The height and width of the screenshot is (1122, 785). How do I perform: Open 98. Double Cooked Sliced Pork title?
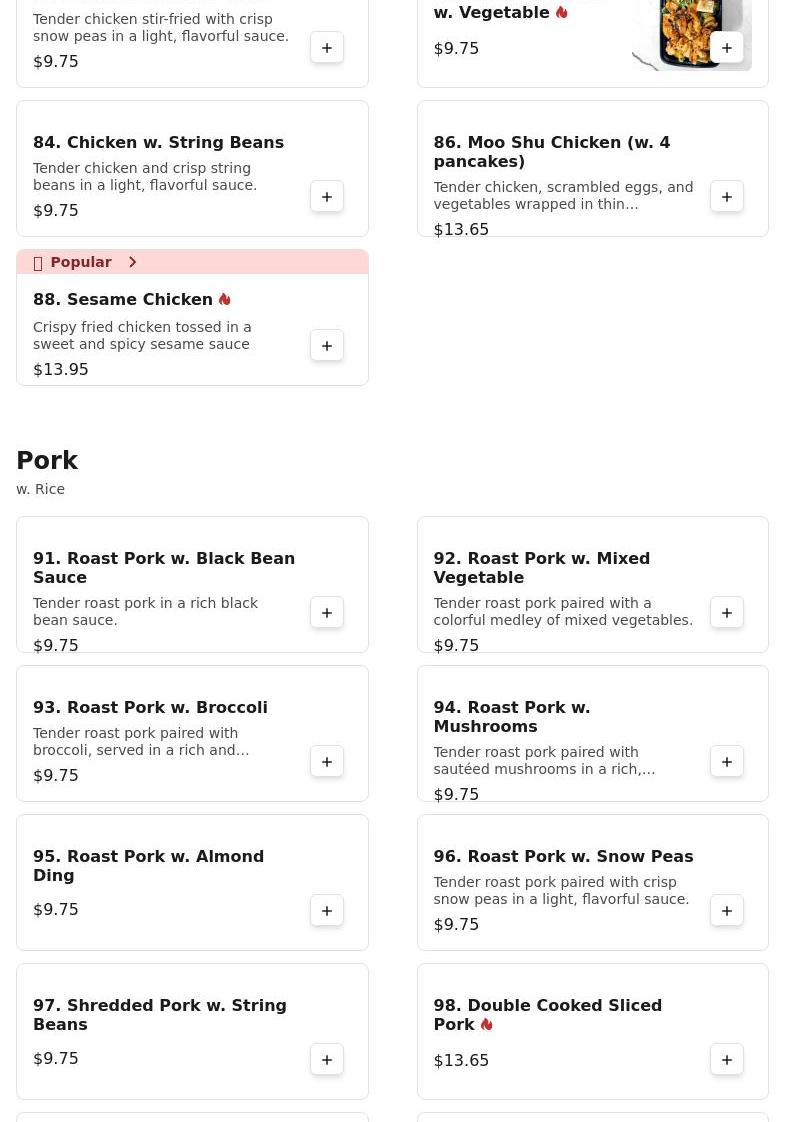547,1014
